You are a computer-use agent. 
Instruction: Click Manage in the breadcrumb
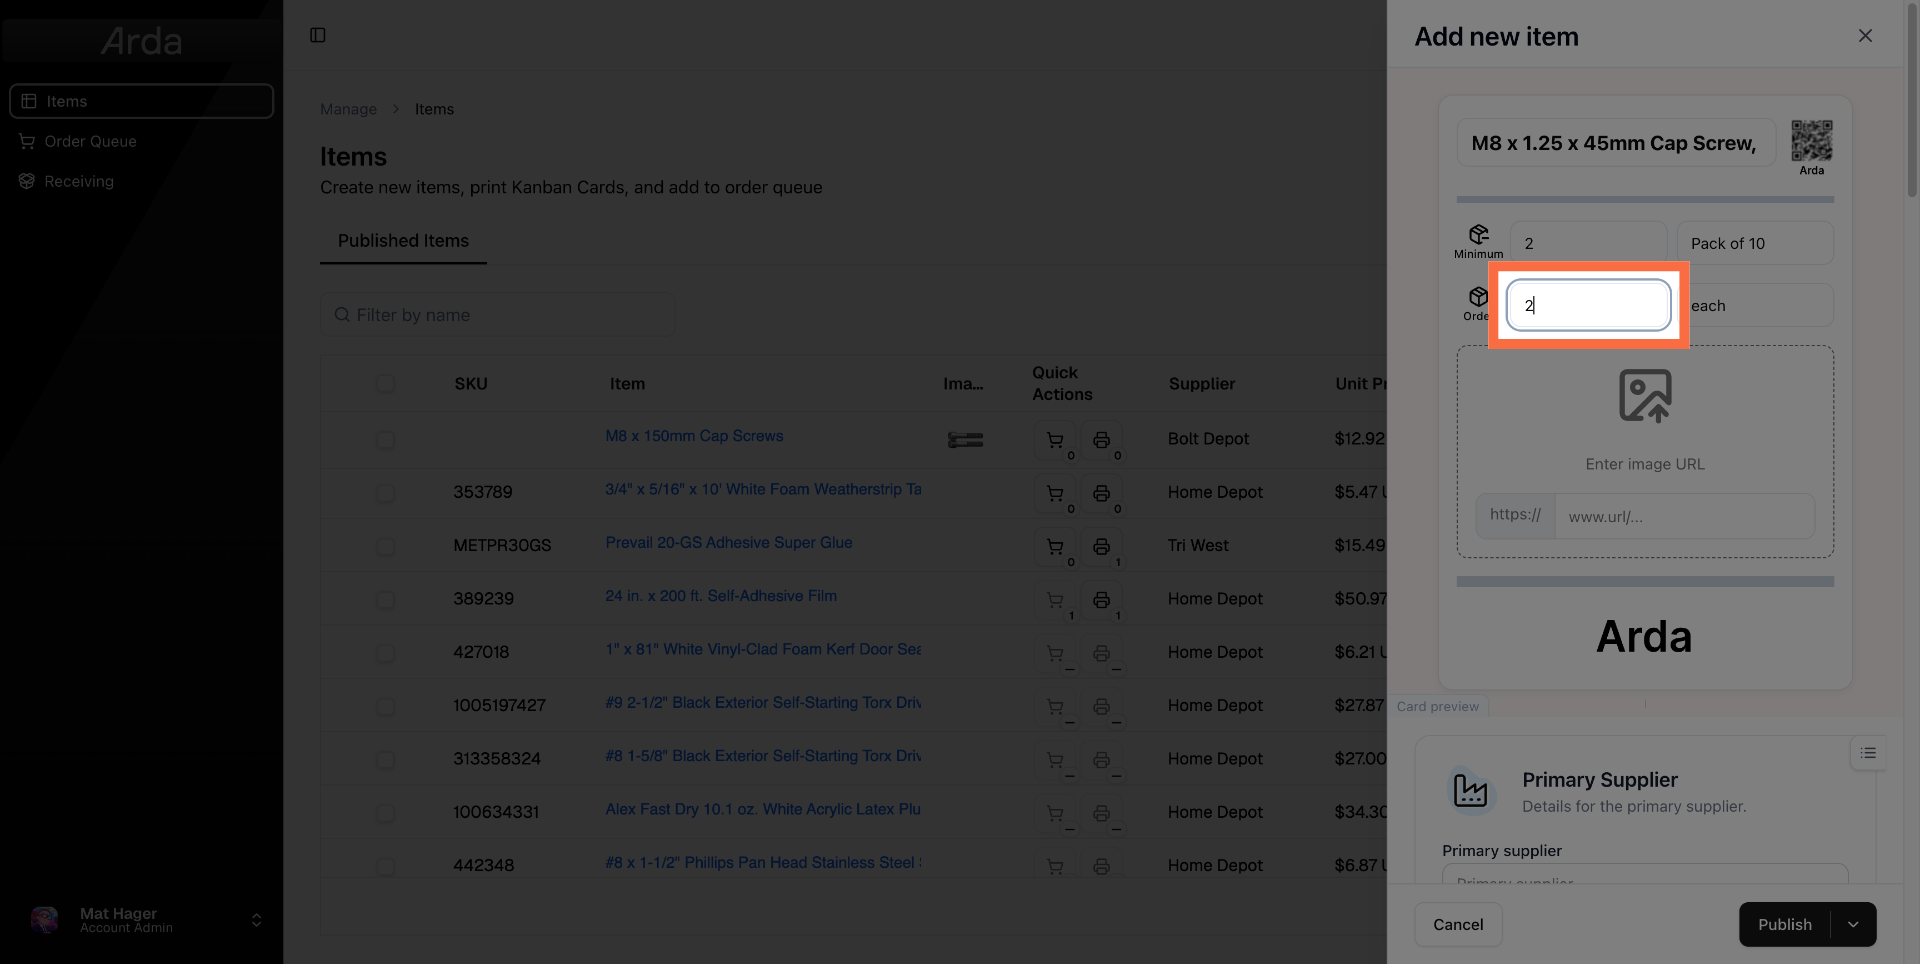point(348,109)
